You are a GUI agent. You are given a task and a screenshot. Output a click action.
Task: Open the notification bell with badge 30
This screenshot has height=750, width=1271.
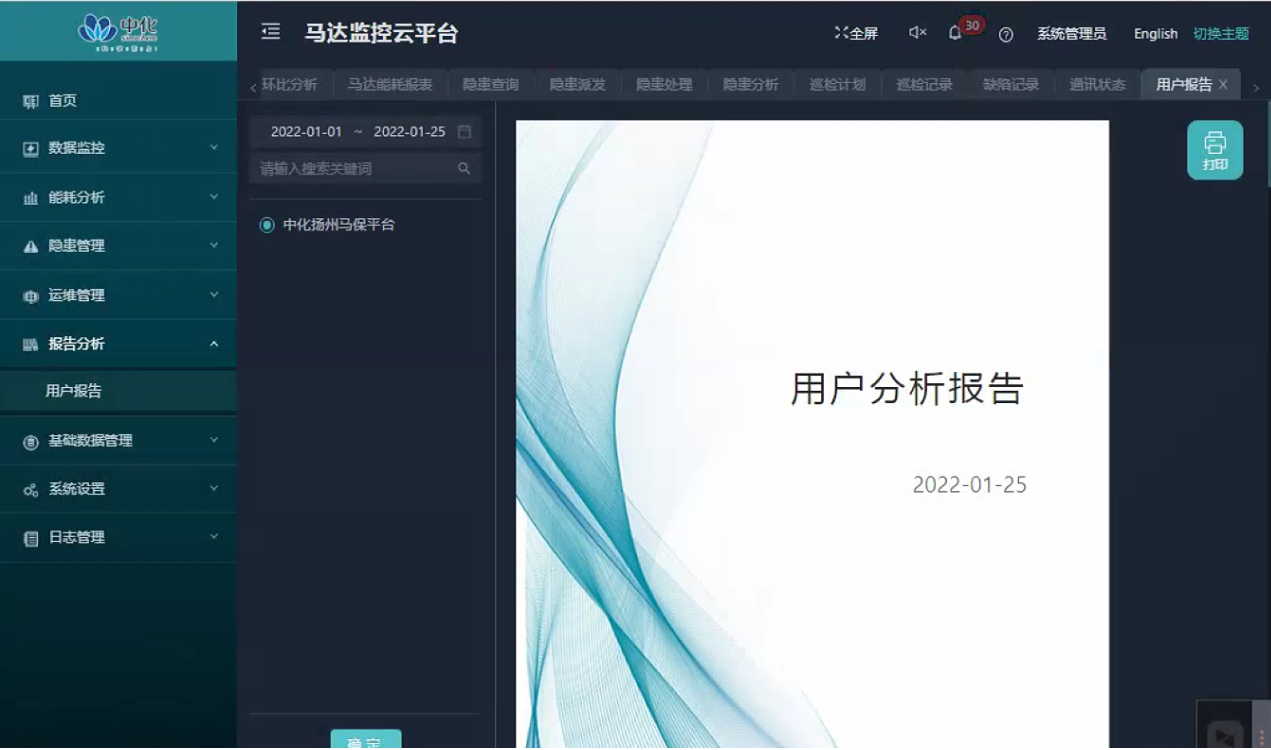[x=955, y=33]
